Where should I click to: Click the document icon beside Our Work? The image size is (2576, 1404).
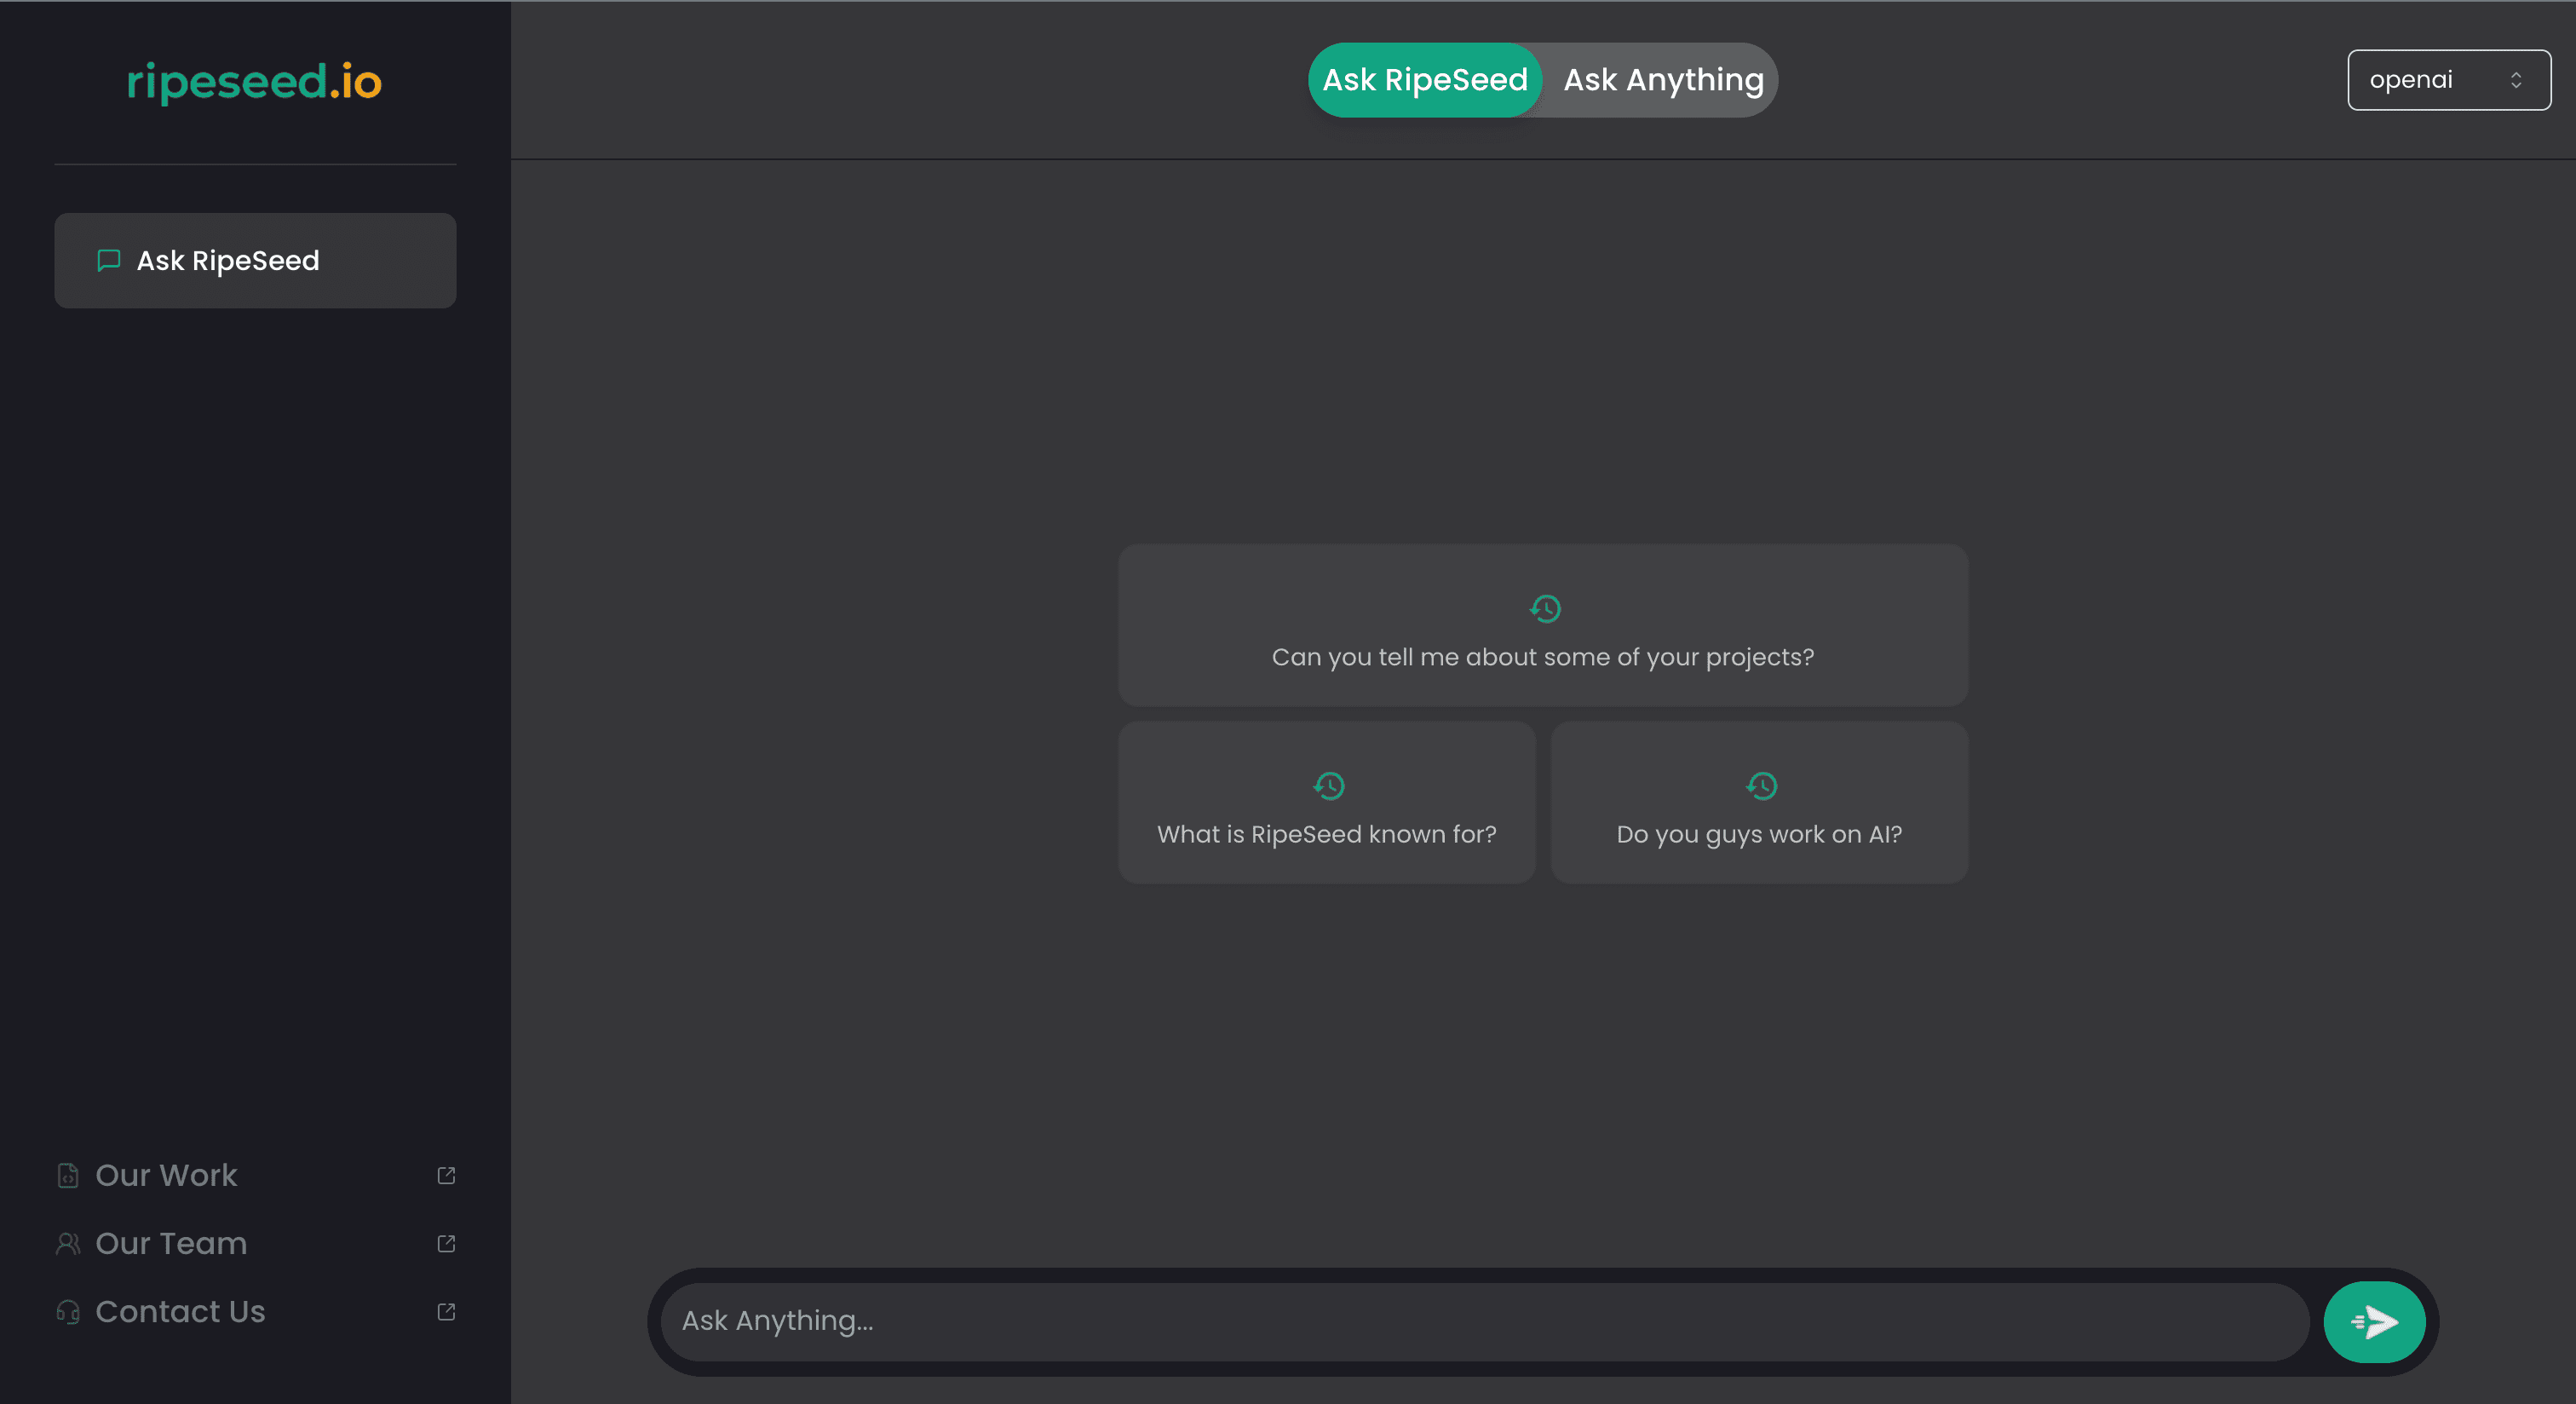(68, 1175)
